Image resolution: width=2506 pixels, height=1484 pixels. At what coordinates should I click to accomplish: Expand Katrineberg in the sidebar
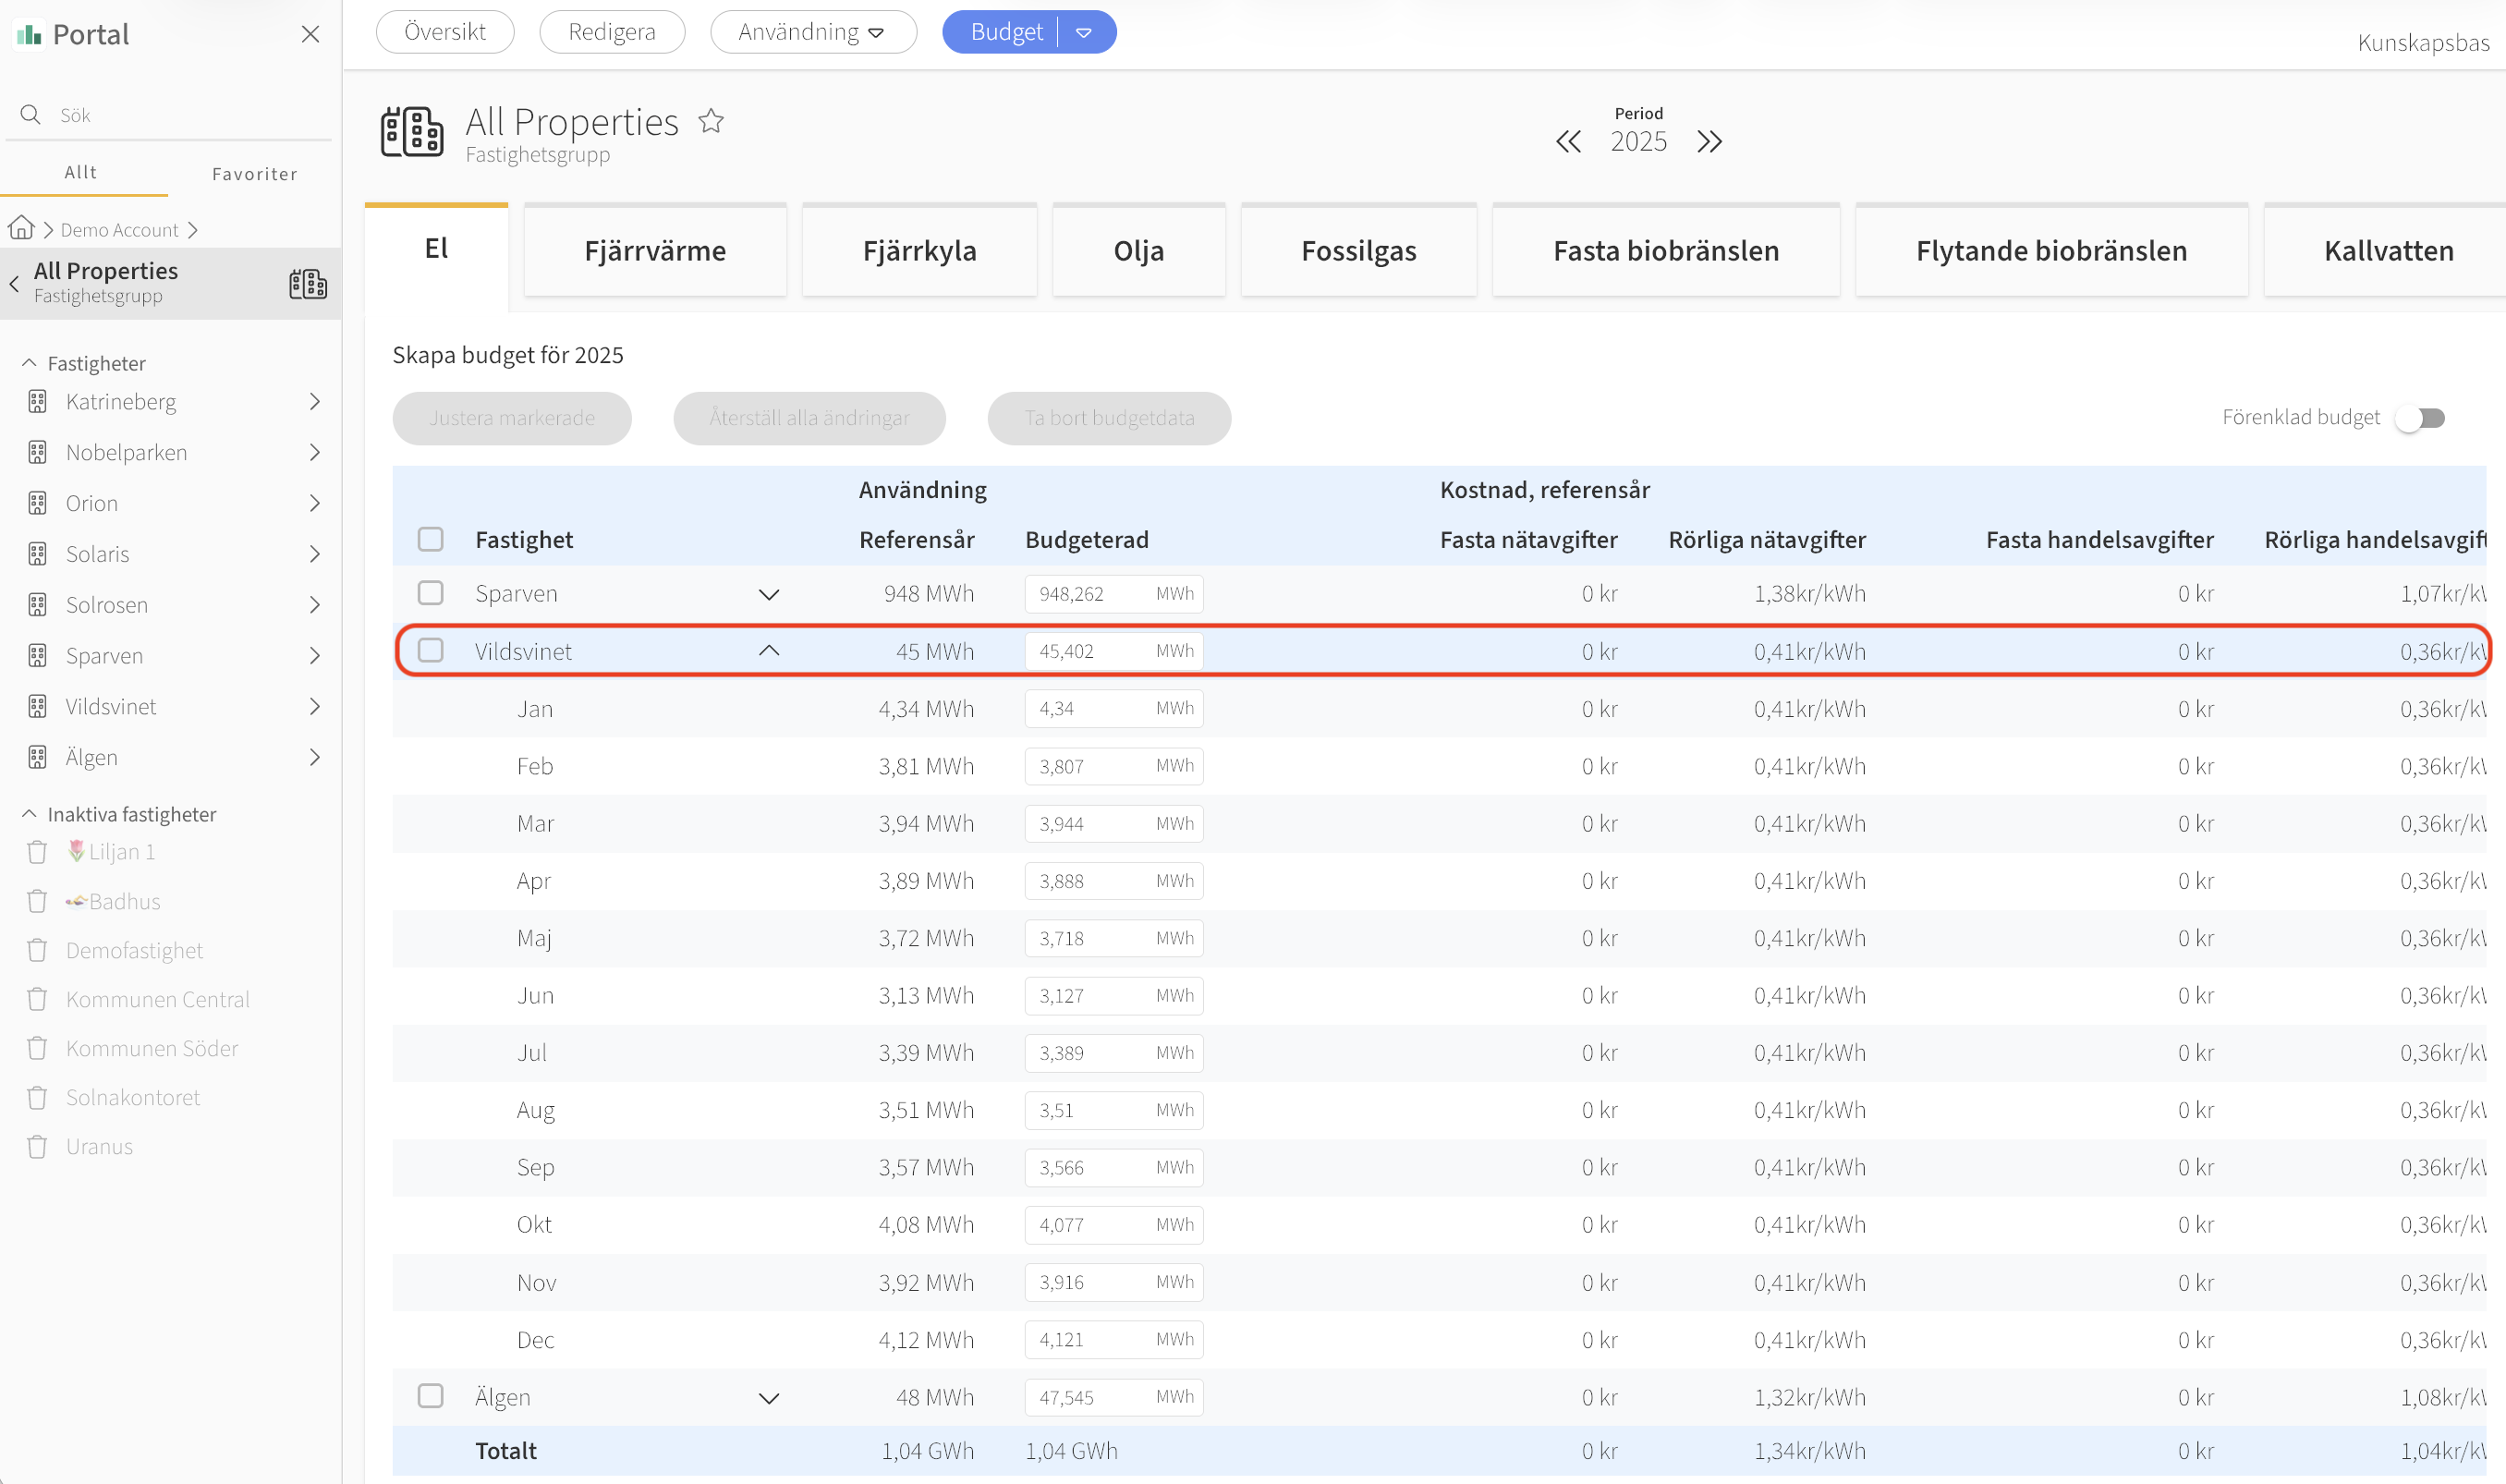[x=315, y=402]
